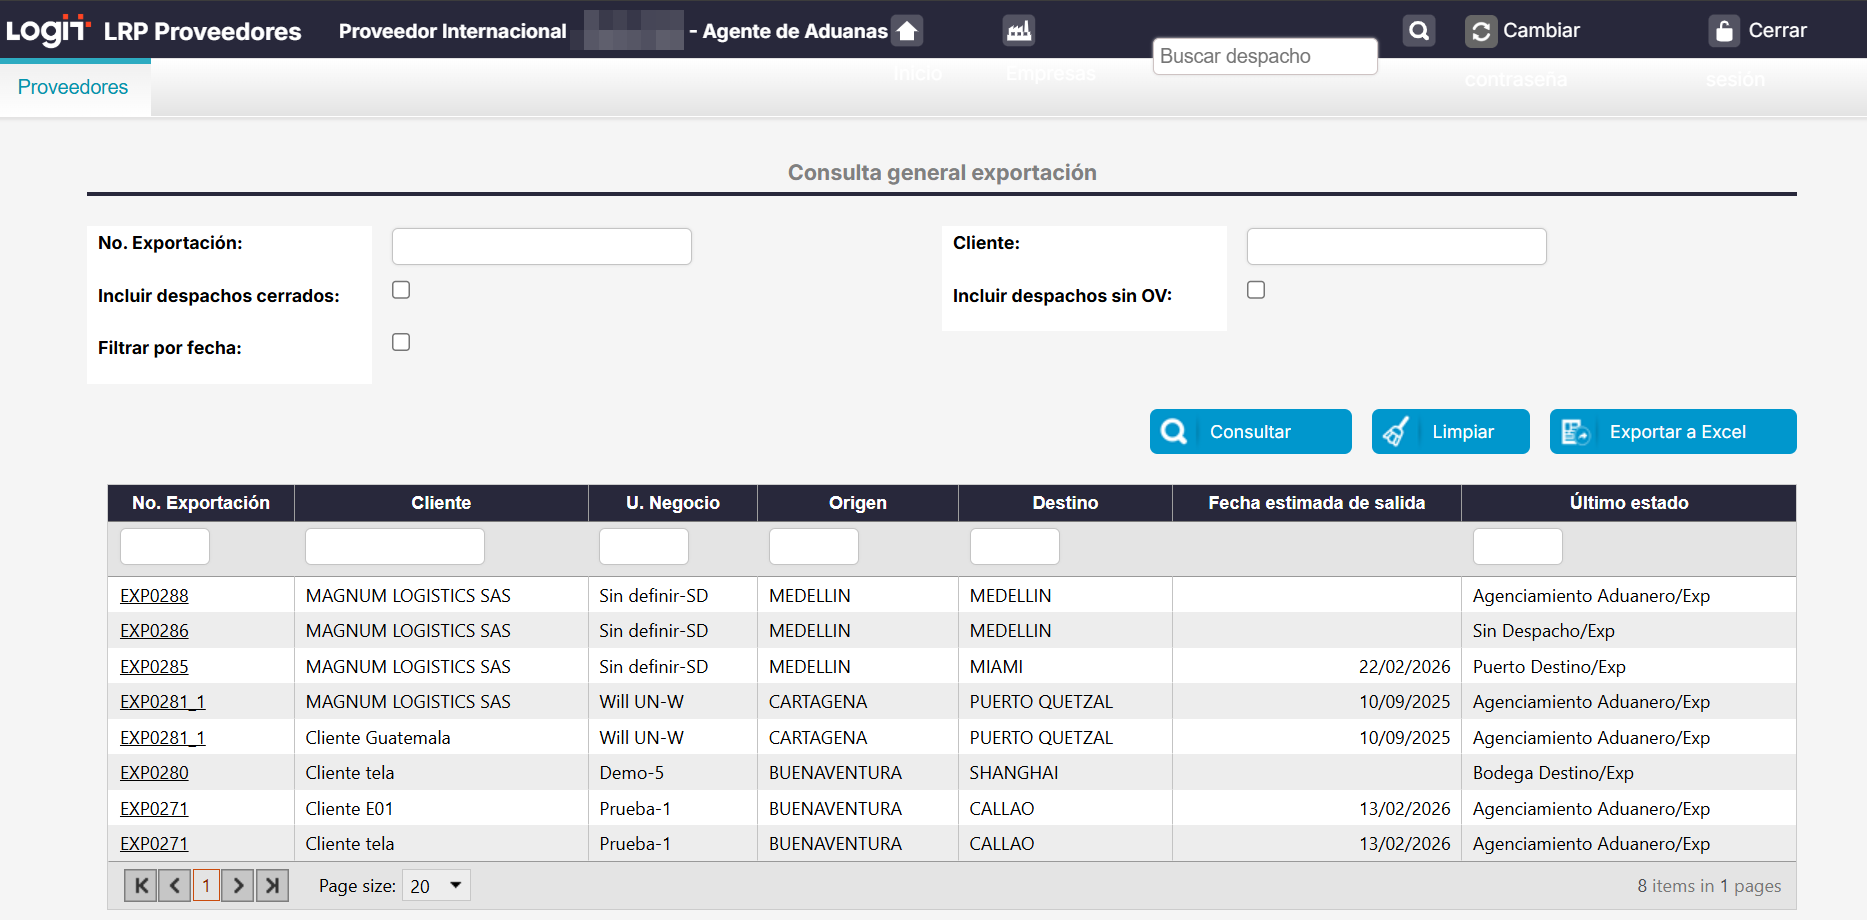Toggle the Filtrar por fecha checkbox
The width and height of the screenshot is (1867, 920).
[x=401, y=342]
